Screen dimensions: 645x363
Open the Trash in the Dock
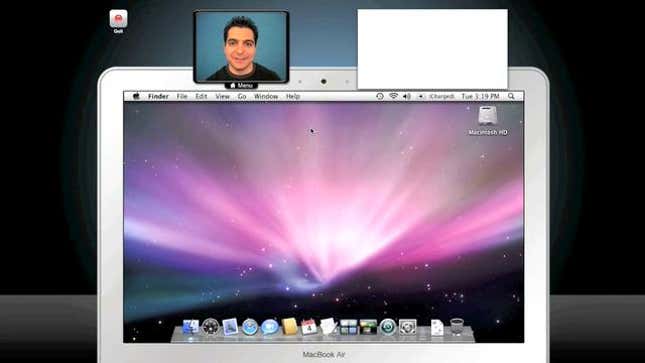(457, 327)
